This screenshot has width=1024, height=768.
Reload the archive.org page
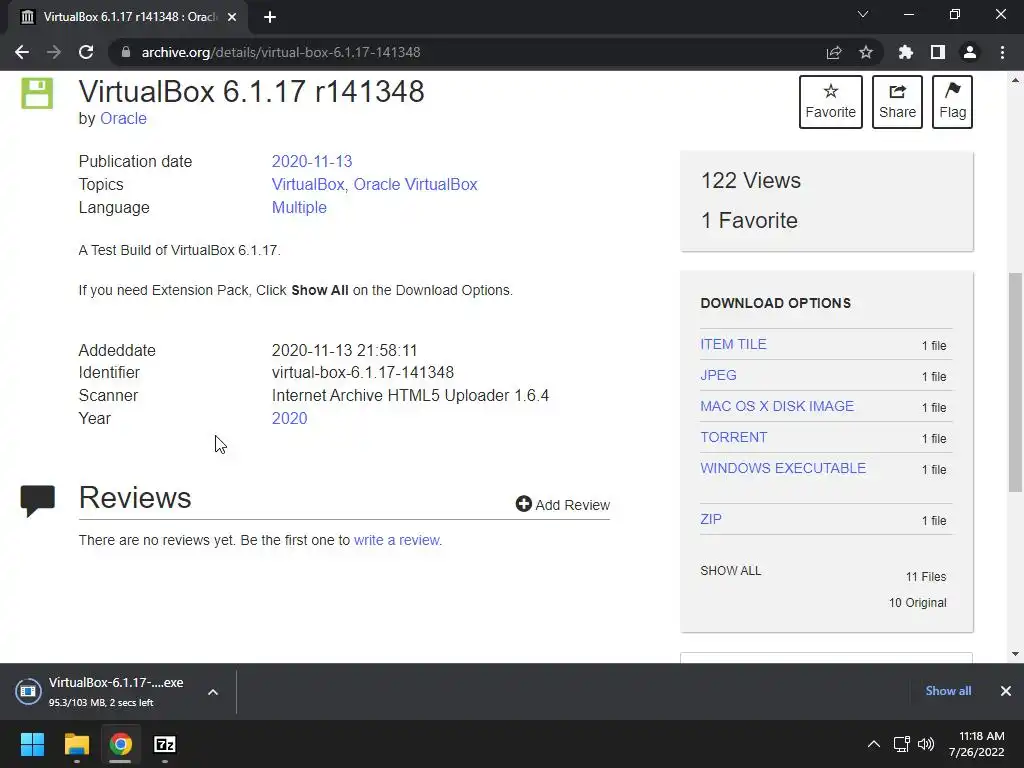click(86, 52)
